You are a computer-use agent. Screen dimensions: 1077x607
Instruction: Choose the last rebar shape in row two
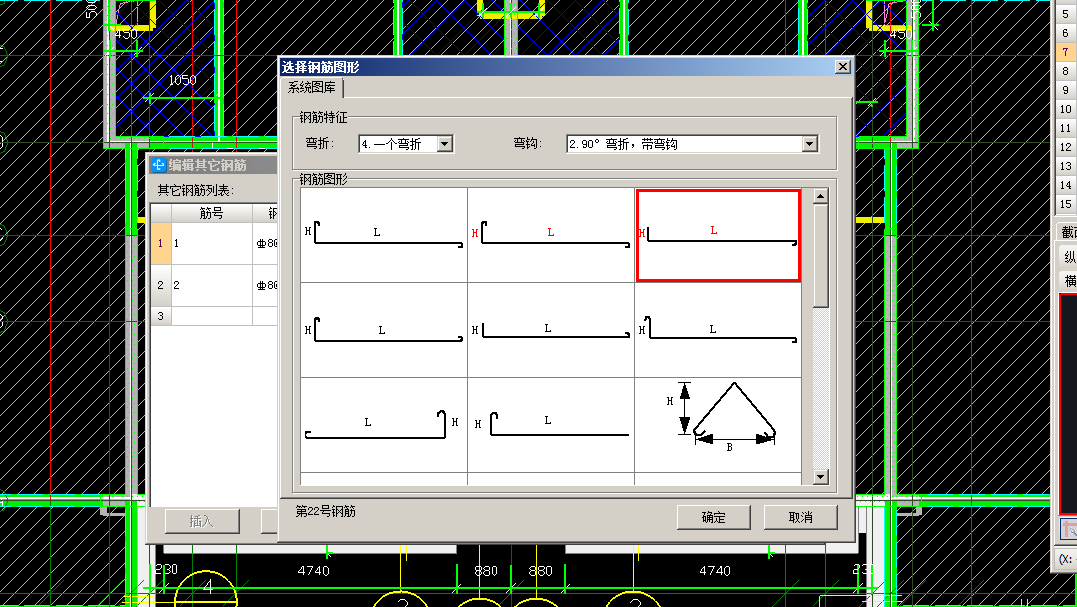(718, 330)
